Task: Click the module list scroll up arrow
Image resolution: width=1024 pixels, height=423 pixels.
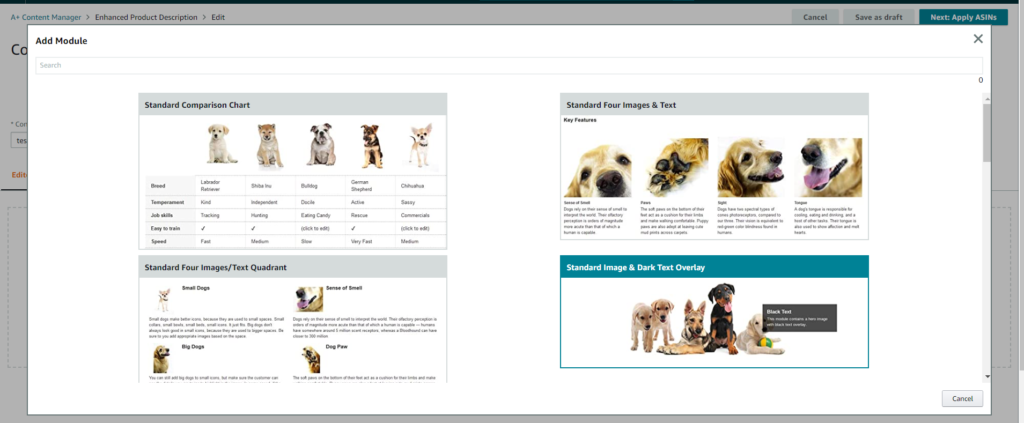Action: click(x=987, y=99)
